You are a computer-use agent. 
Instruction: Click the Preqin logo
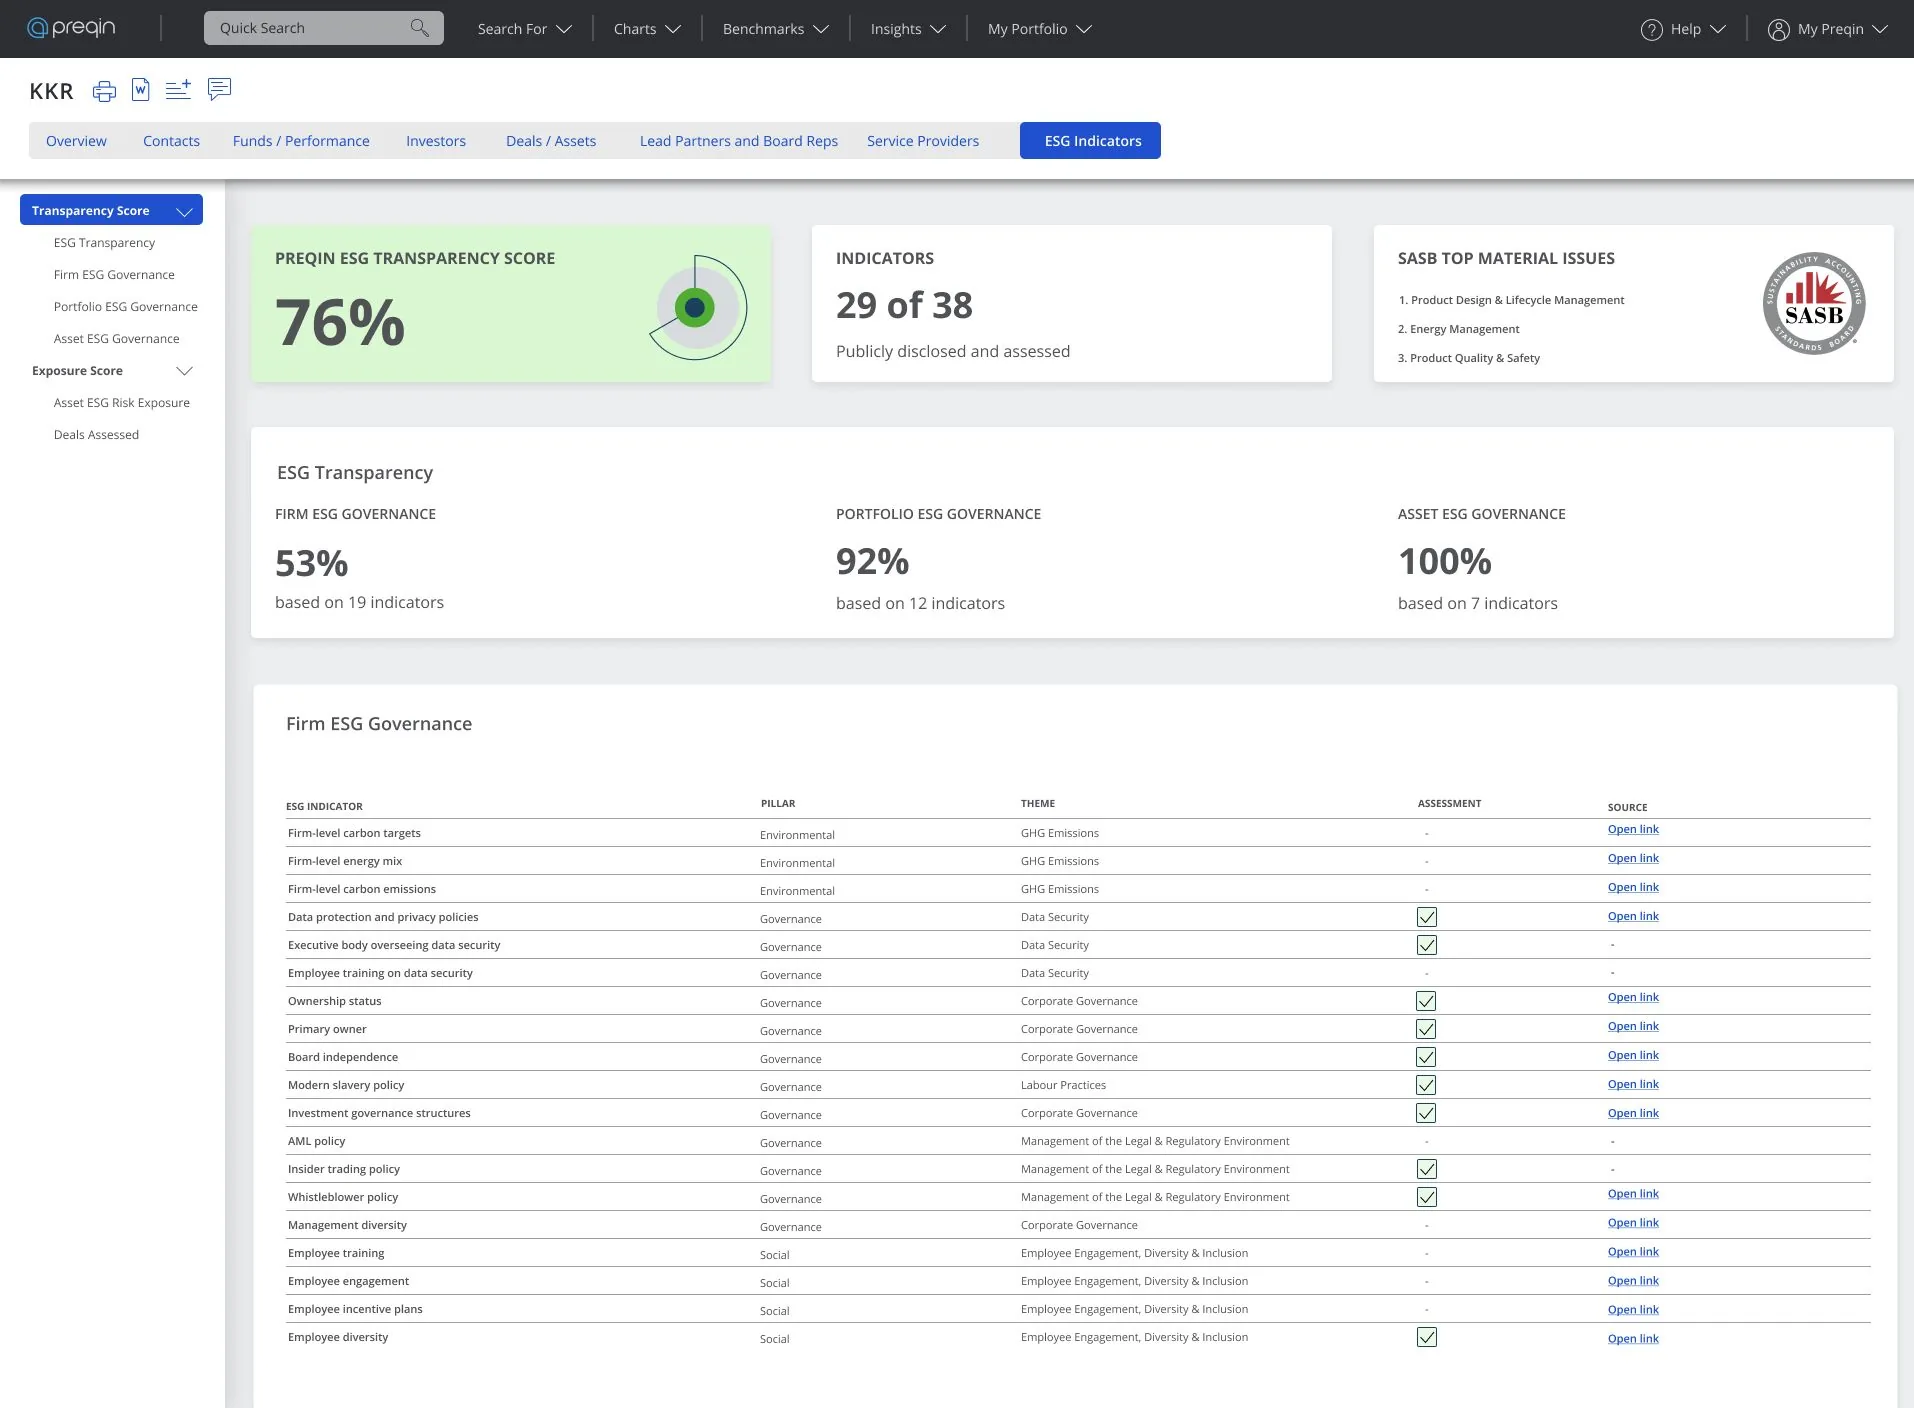point(71,28)
